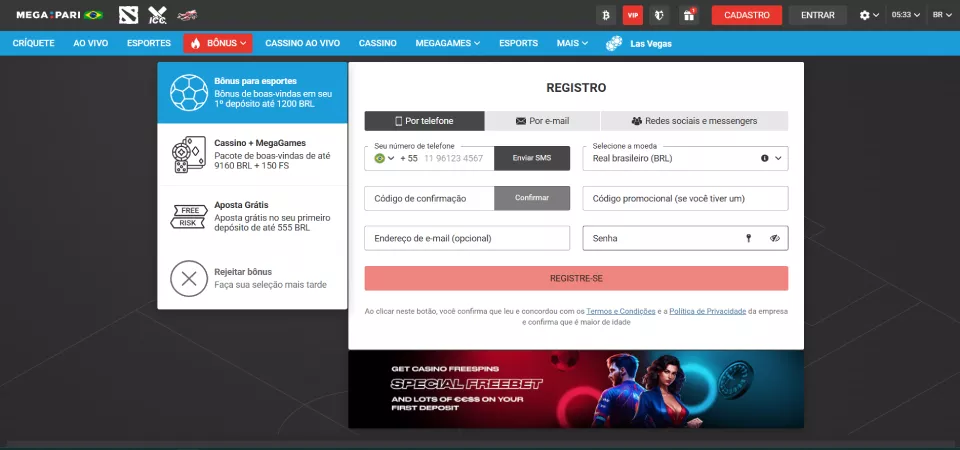Open the Bitcoin payments icon
Image resolution: width=960 pixels, height=450 pixels.
604,15
